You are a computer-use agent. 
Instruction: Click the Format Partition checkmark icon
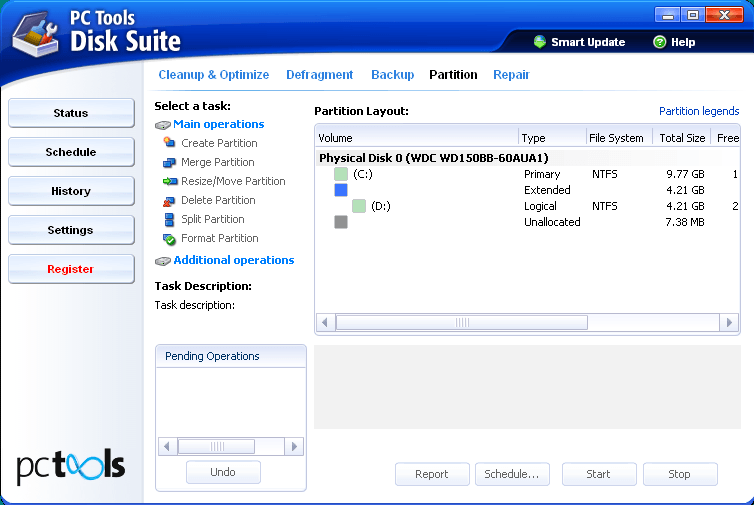point(169,239)
